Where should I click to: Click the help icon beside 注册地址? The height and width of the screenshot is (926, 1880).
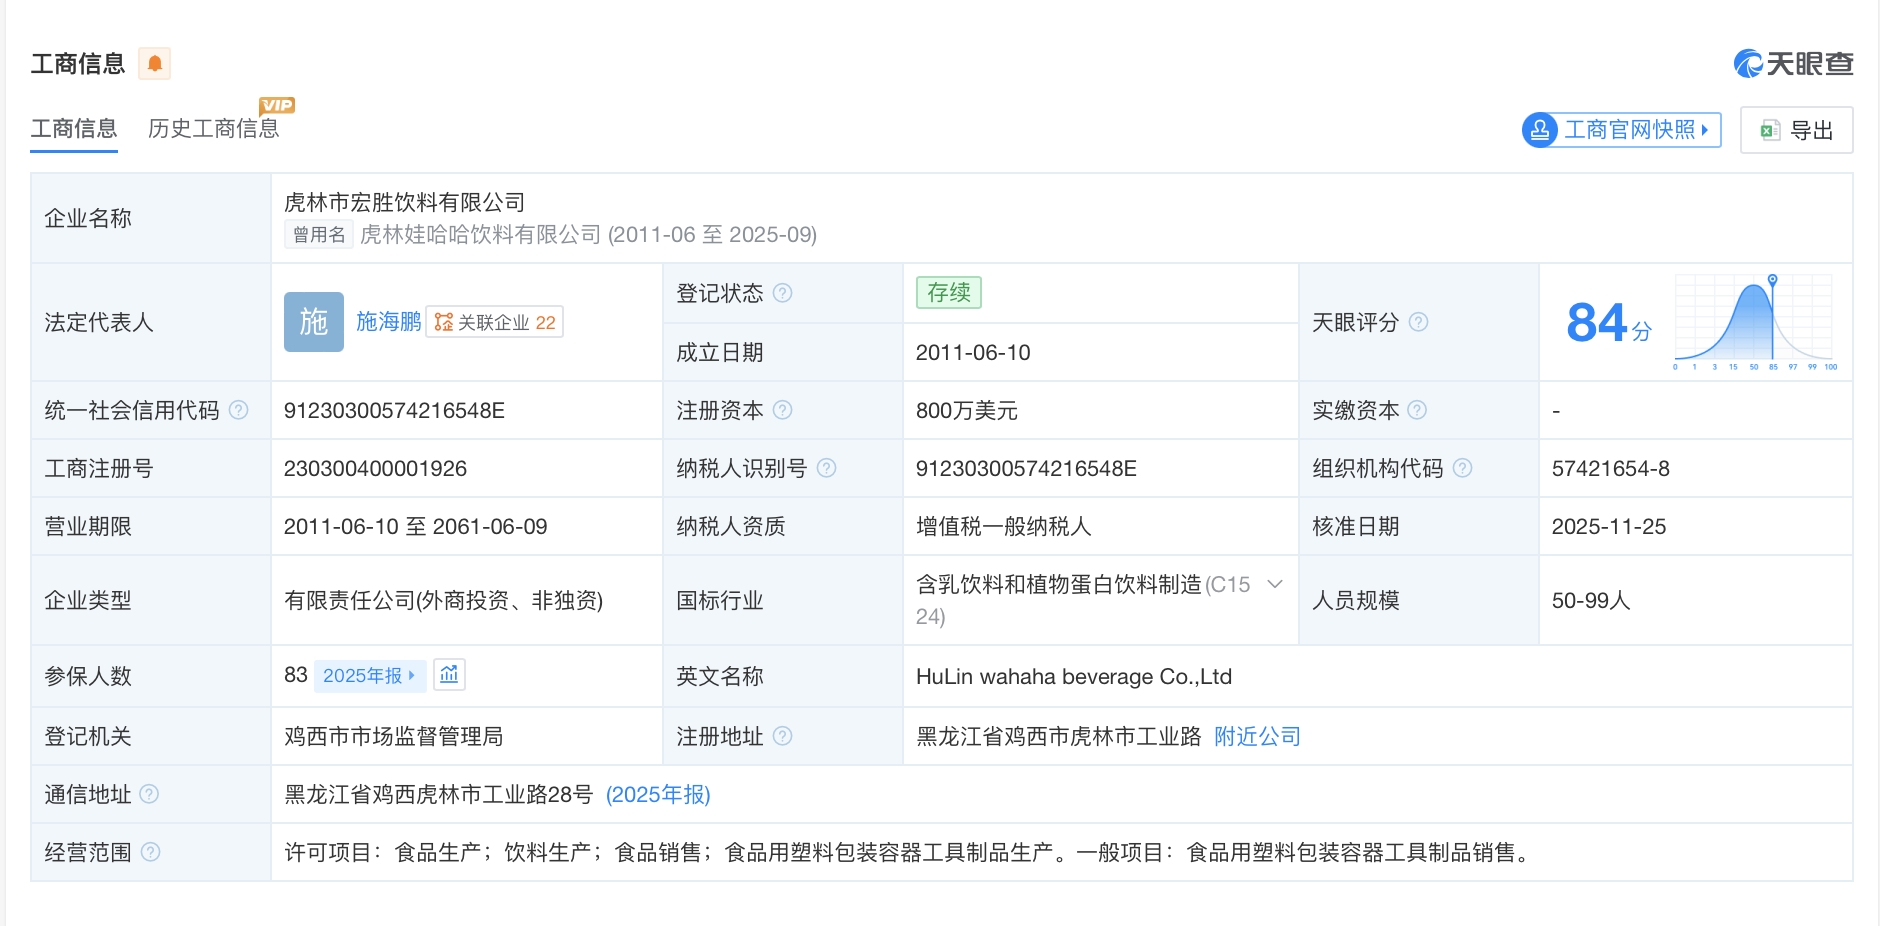click(x=783, y=736)
